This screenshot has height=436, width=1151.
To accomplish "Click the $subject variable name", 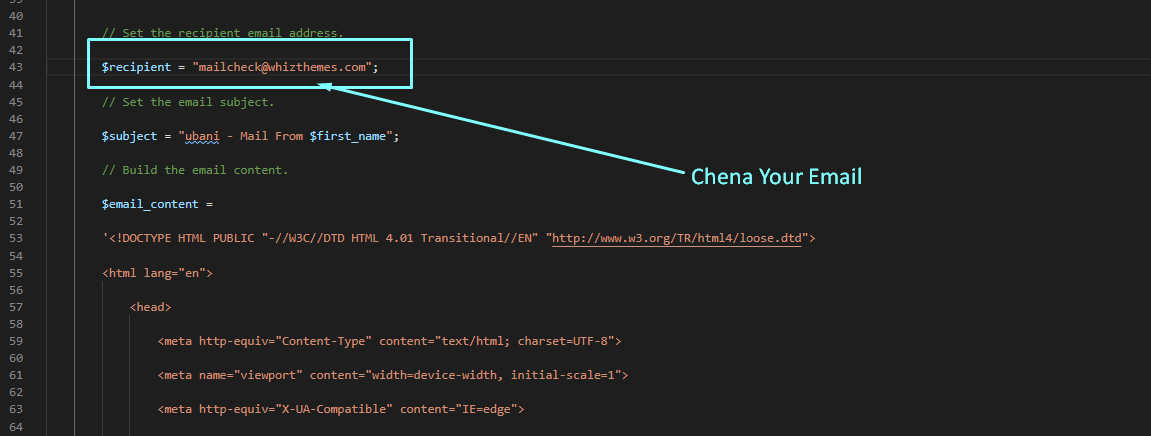I will pyautogui.click(x=129, y=136).
